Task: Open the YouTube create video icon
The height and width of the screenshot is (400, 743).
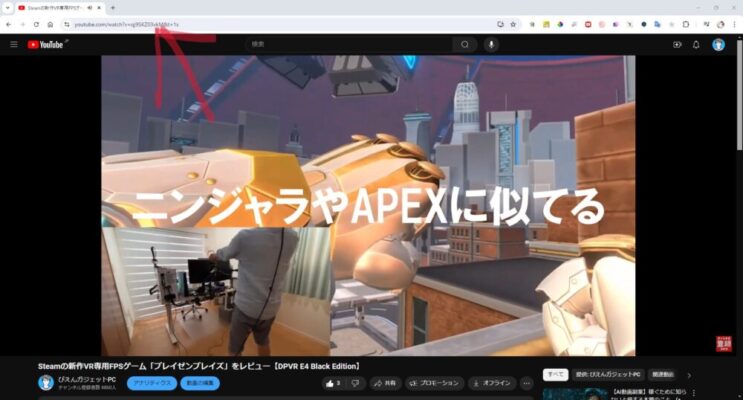Action: coord(677,45)
